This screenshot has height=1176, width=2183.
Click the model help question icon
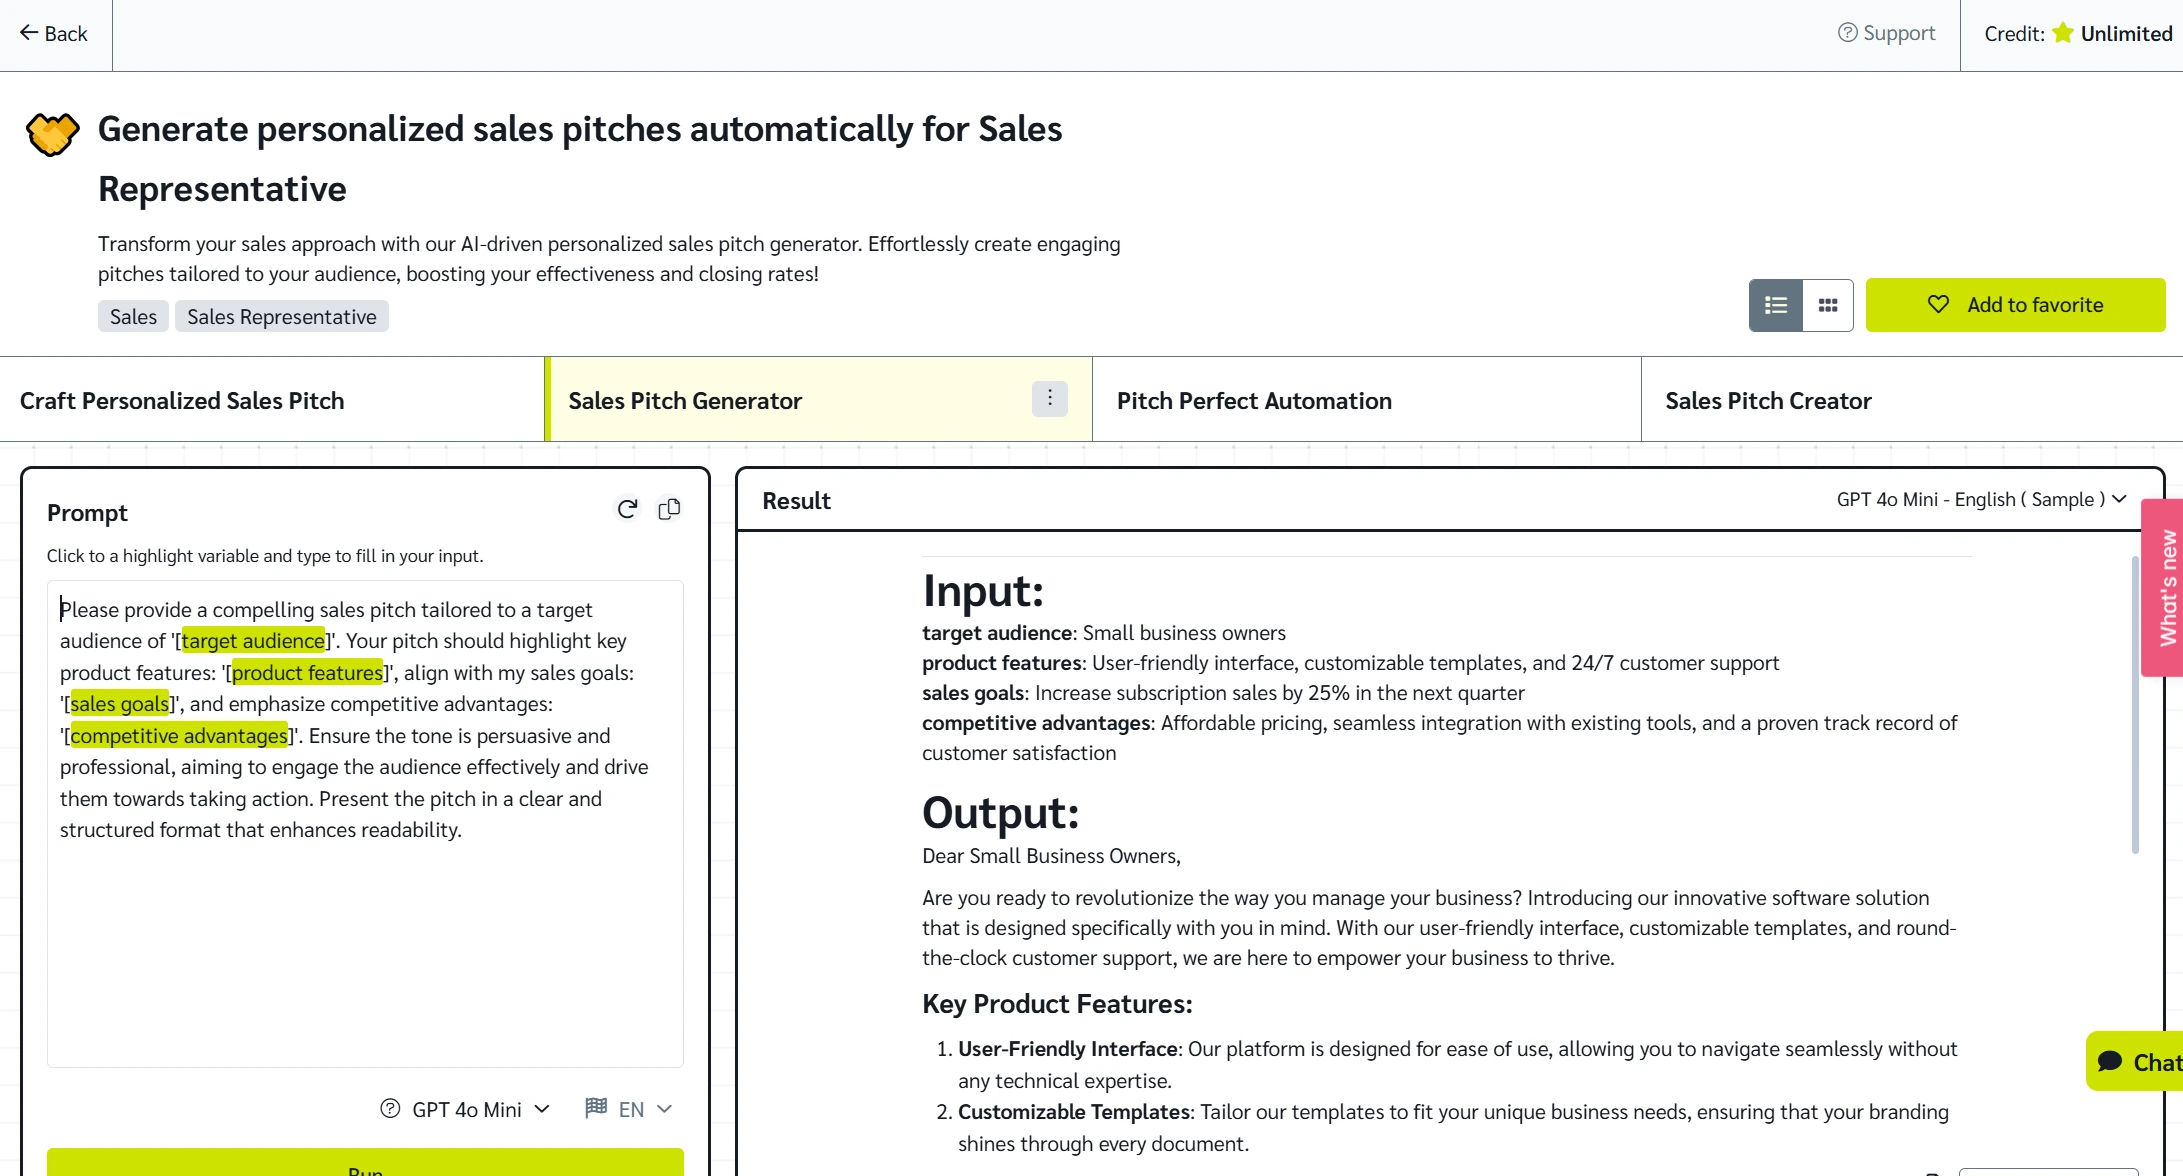click(x=390, y=1109)
